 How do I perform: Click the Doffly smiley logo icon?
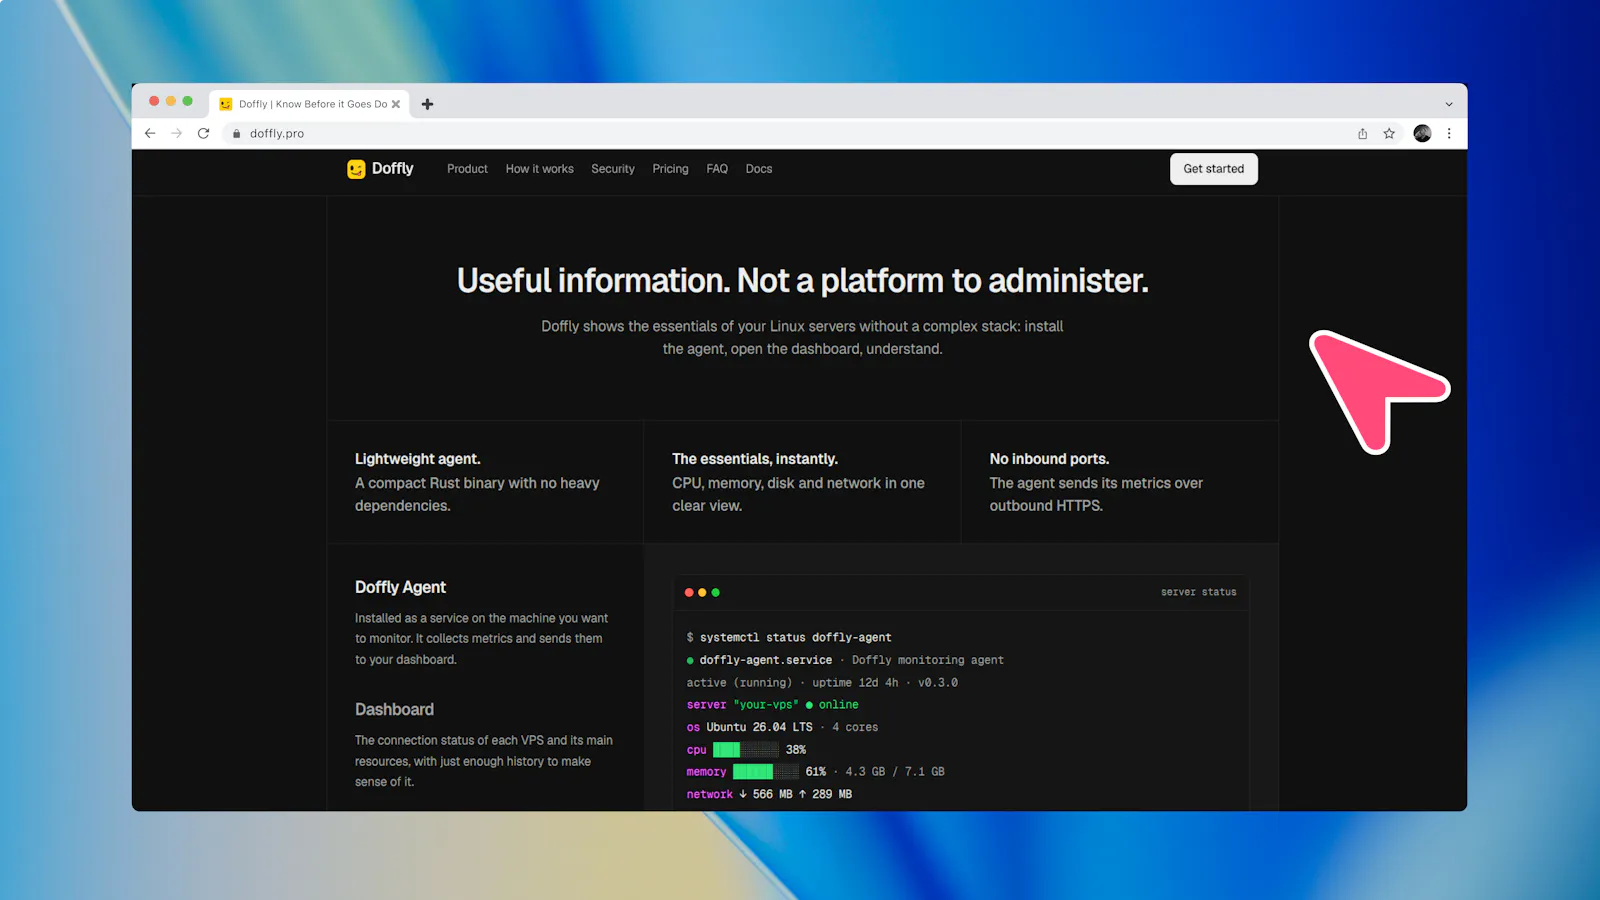click(356, 169)
